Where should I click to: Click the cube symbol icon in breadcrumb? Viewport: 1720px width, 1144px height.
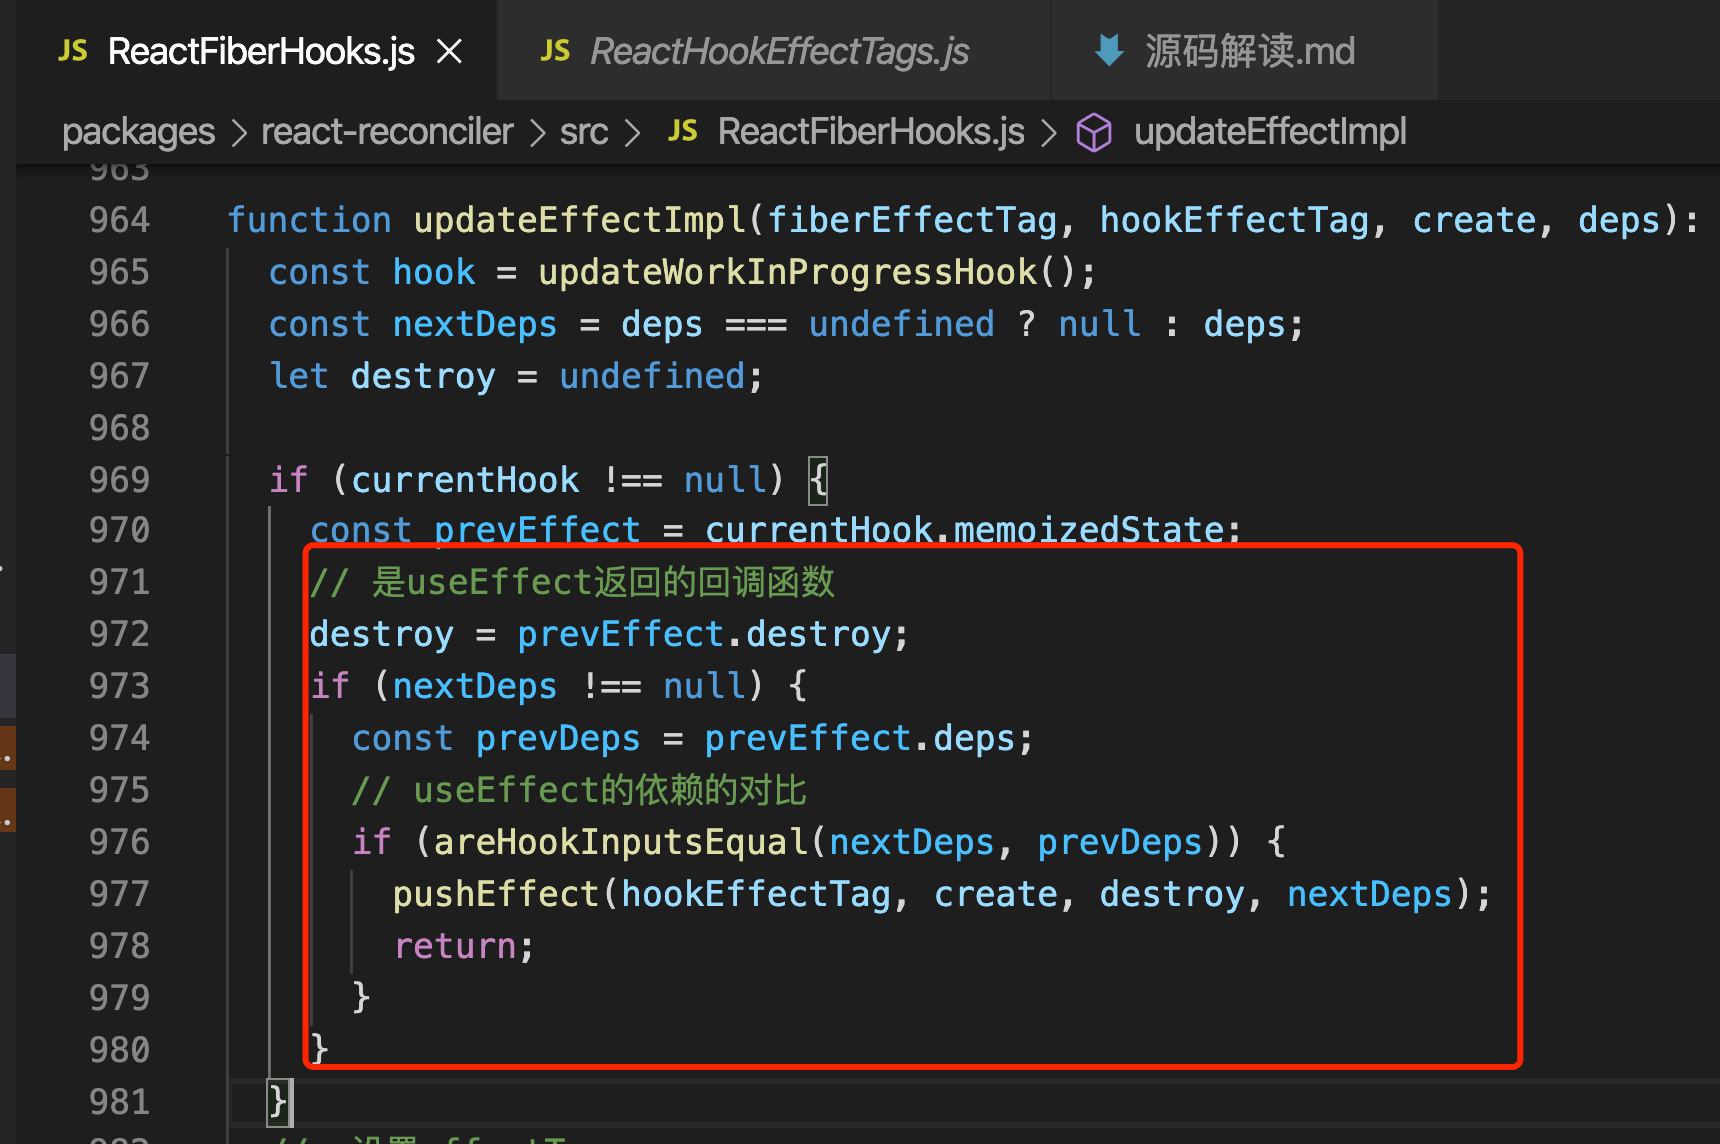click(1094, 132)
